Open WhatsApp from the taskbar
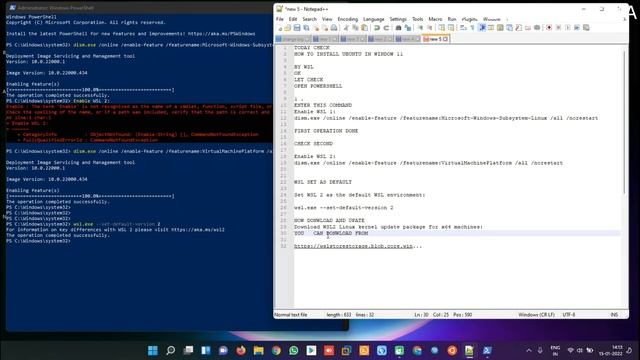 (293, 351)
